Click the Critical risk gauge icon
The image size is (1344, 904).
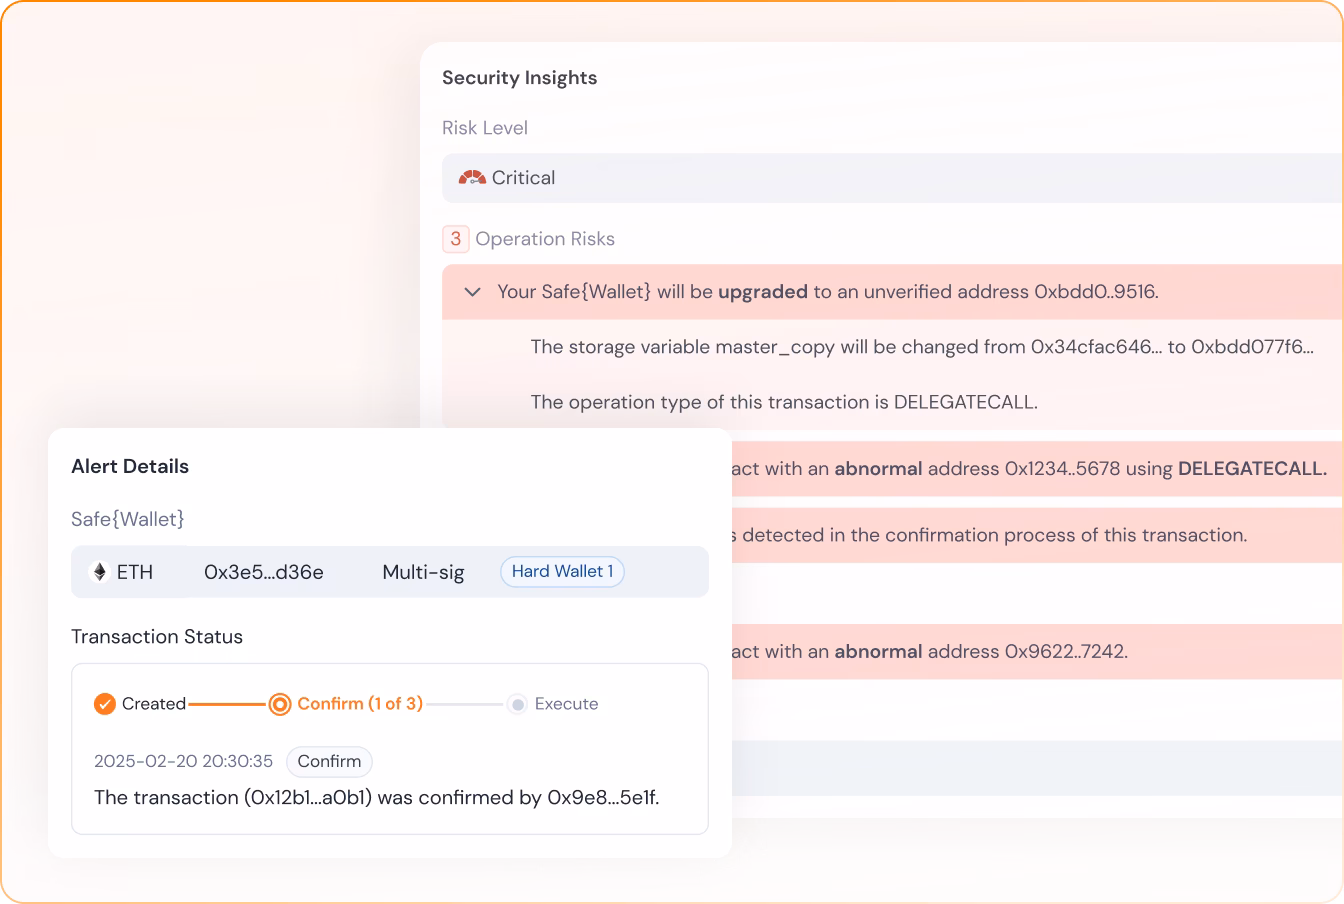(472, 178)
